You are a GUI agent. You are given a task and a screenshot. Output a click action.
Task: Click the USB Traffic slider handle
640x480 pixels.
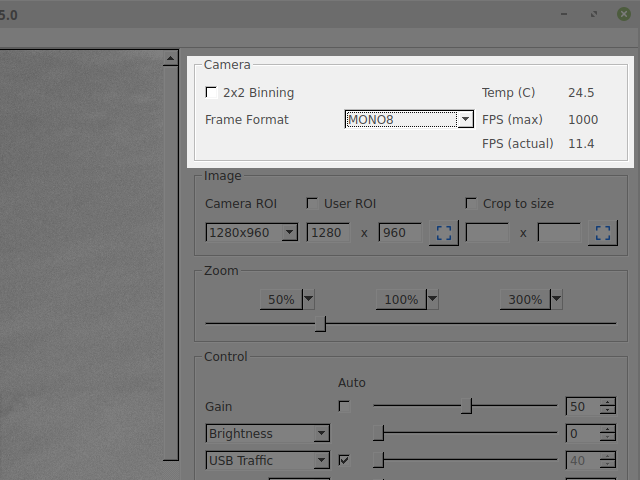coord(378,460)
